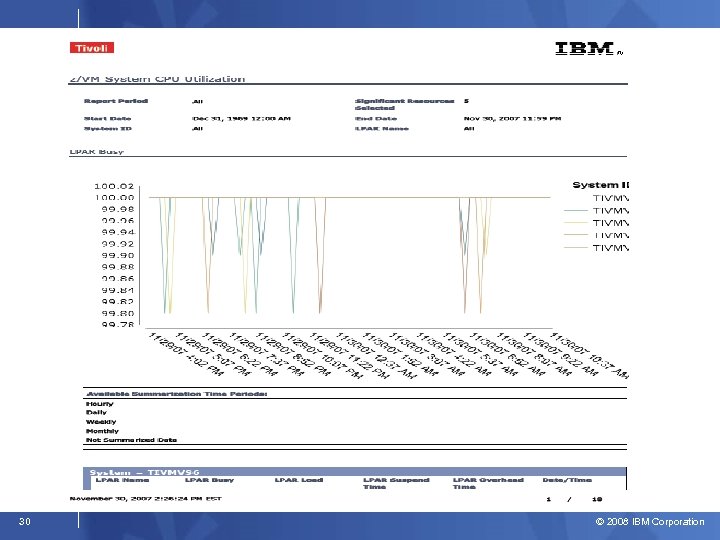Click the All value beside header LPAR Name
720x540 pixels.
point(469,129)
